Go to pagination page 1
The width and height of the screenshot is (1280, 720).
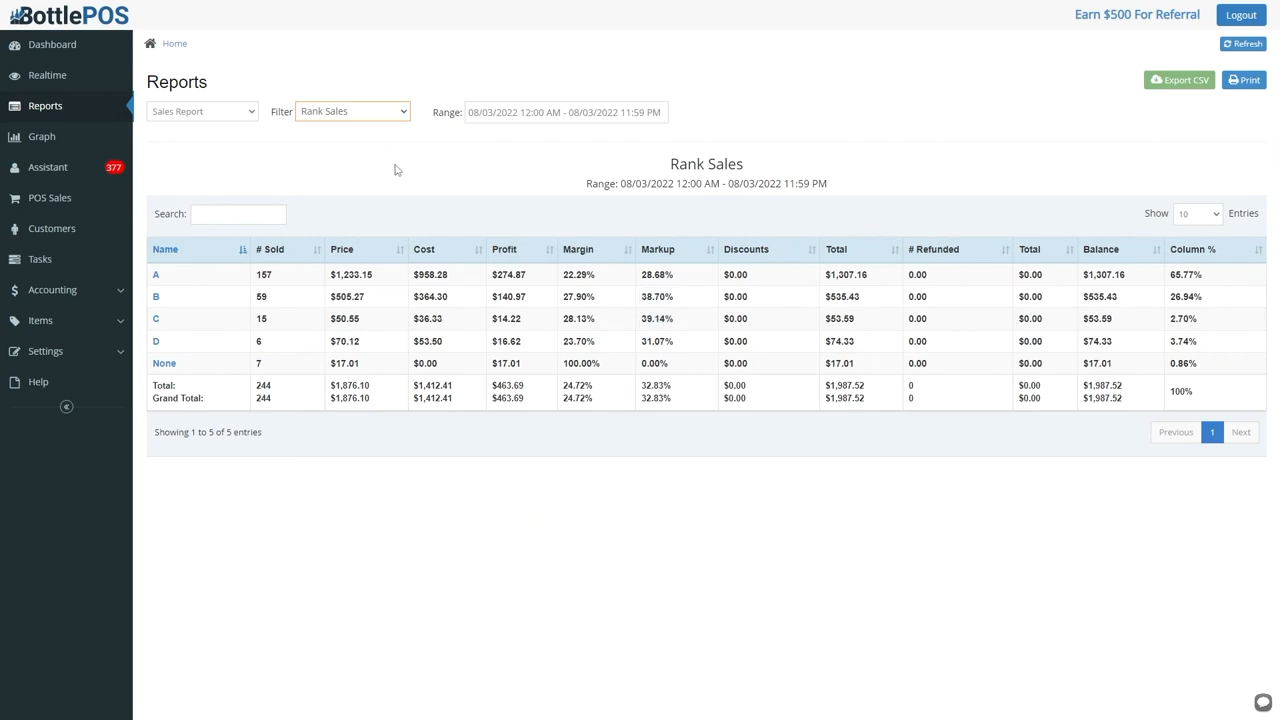pos(1212,433)
